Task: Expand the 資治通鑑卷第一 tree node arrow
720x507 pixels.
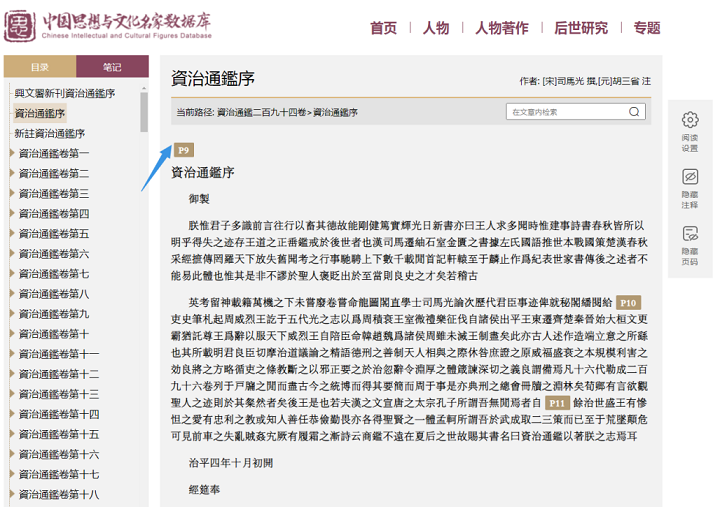Action: [x=11, y=153]
